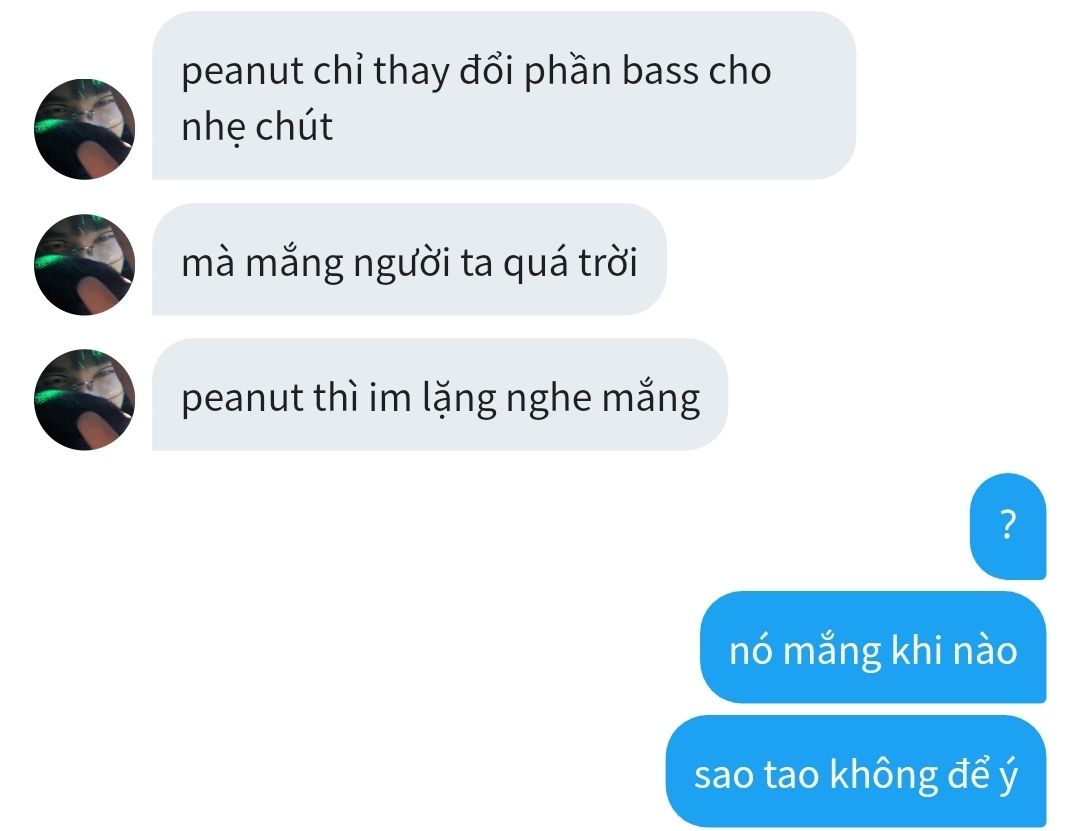1080x831 pixels.
Task: Select the 'peanut chỉ thay đổi phần bass' bubble
Action: tap(503, 96)
